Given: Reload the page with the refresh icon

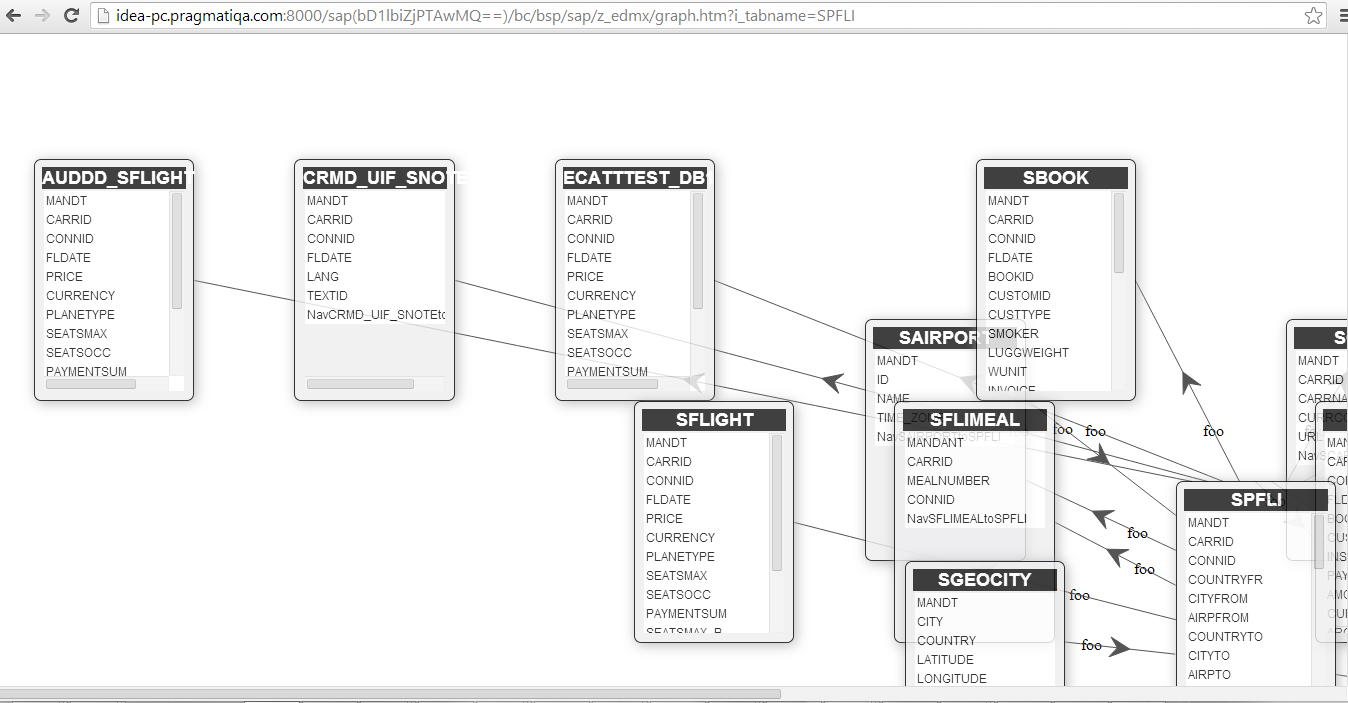Looking at the screenshot, I should pyautogui.click(x=71, y=15).
